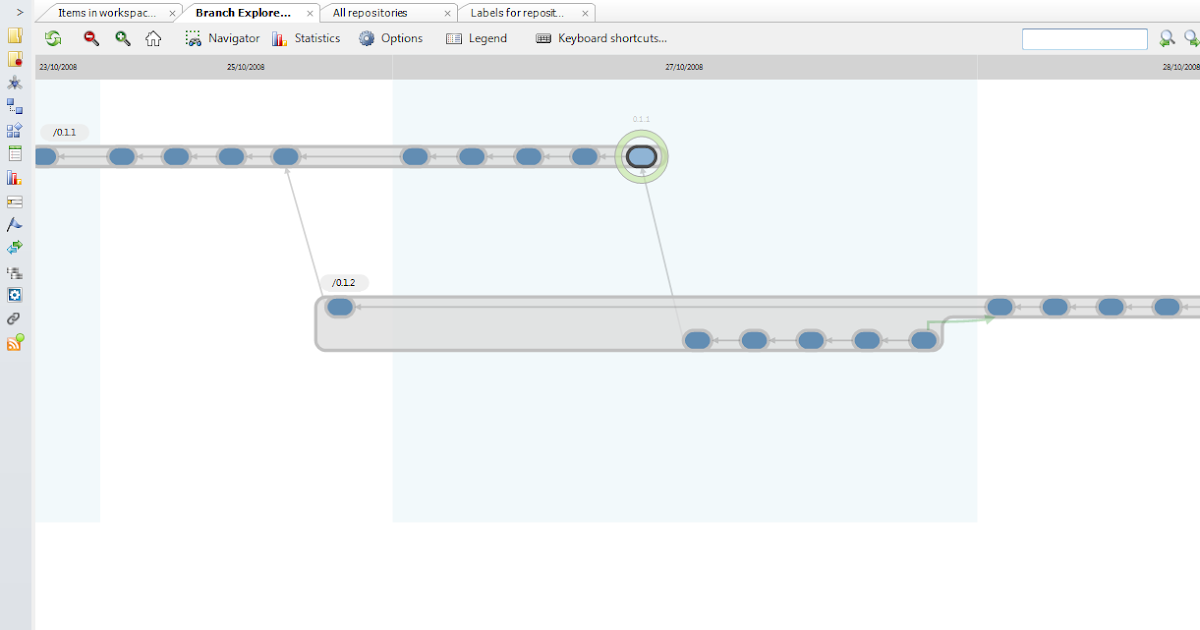Screen dimensions: 1200x630
Task: Zoom in on the branch diagram
Action: click(122, 38)
